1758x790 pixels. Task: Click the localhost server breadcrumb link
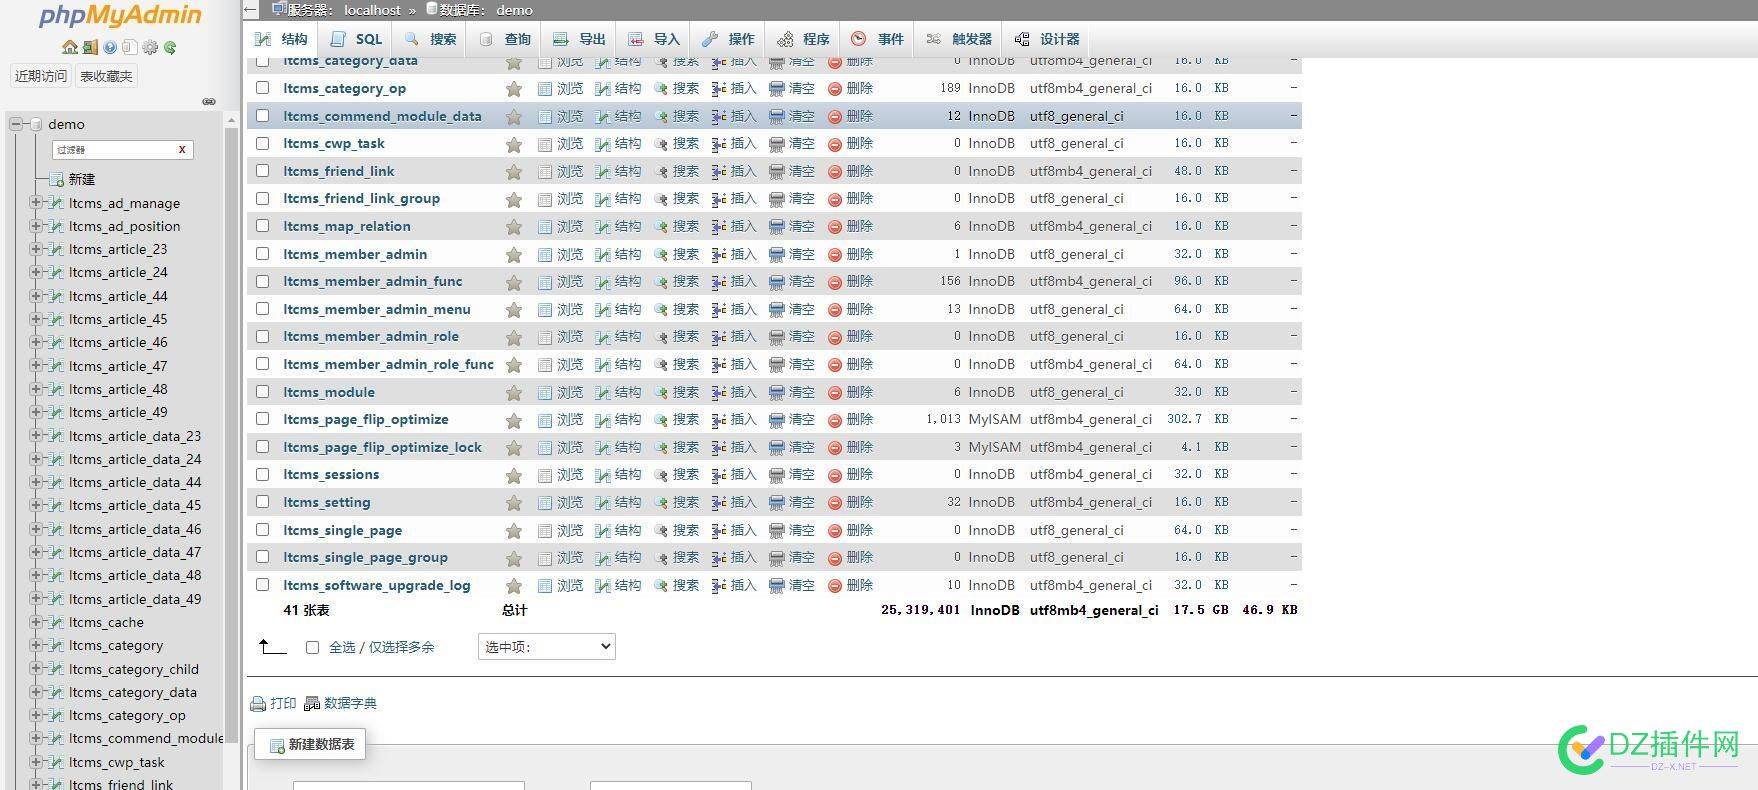[x=372, y=10]
